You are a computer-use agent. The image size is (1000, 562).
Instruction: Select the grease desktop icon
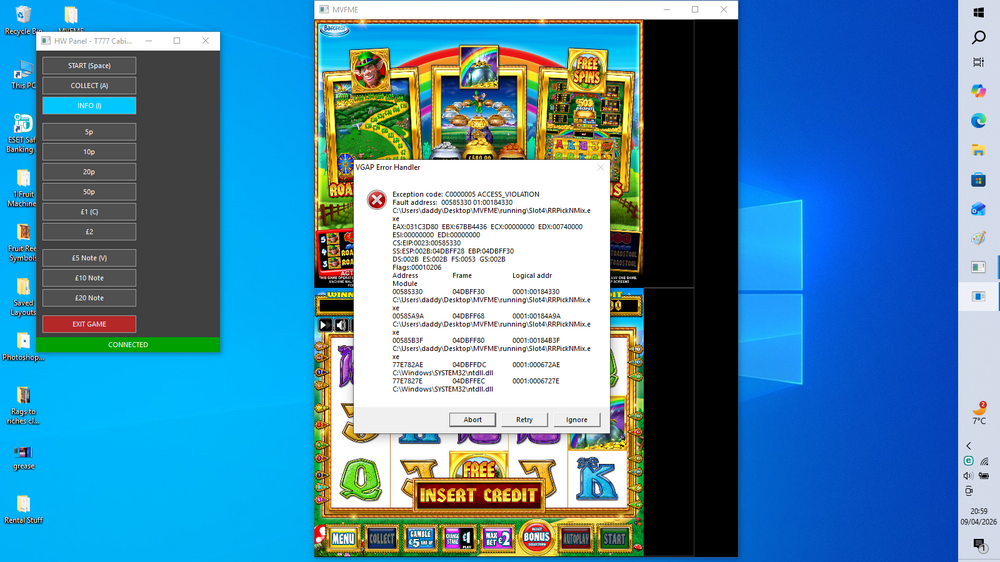click(x=24, y=459)
